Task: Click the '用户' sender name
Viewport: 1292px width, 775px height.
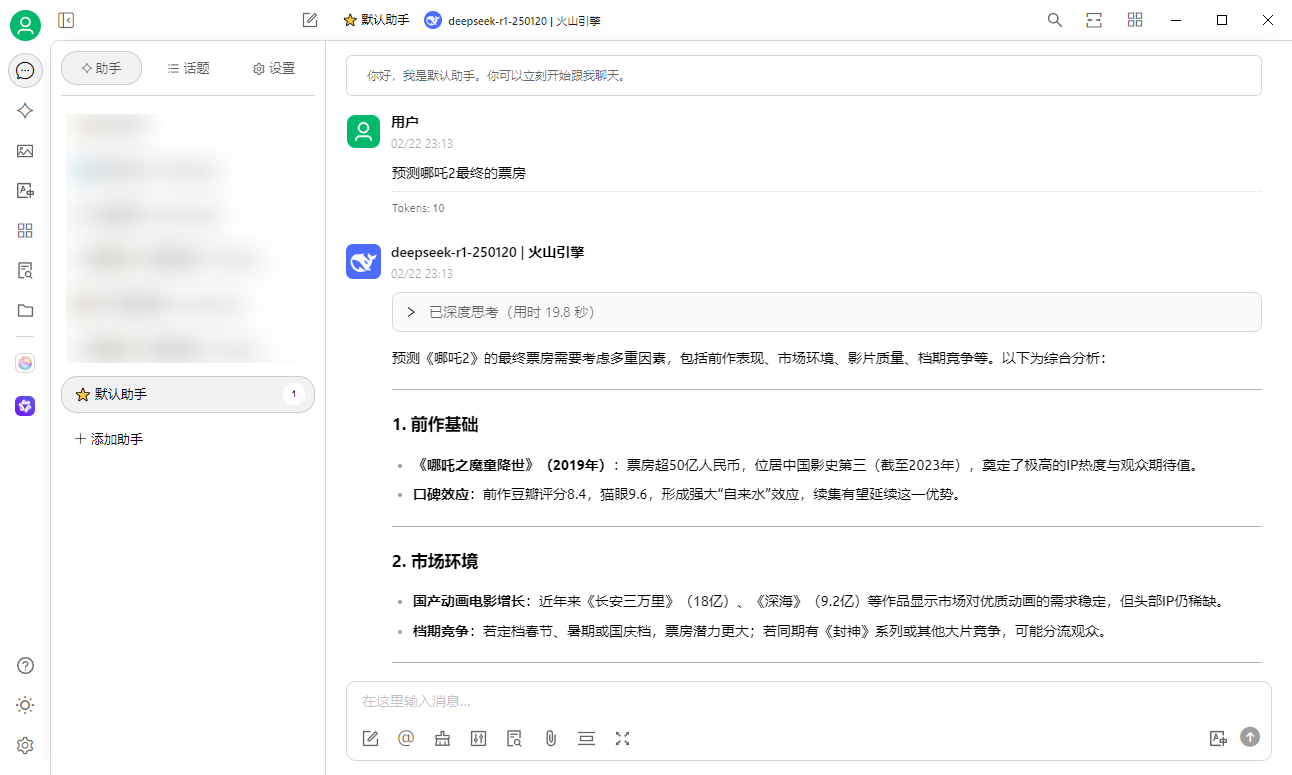Action: pos(405,122)
